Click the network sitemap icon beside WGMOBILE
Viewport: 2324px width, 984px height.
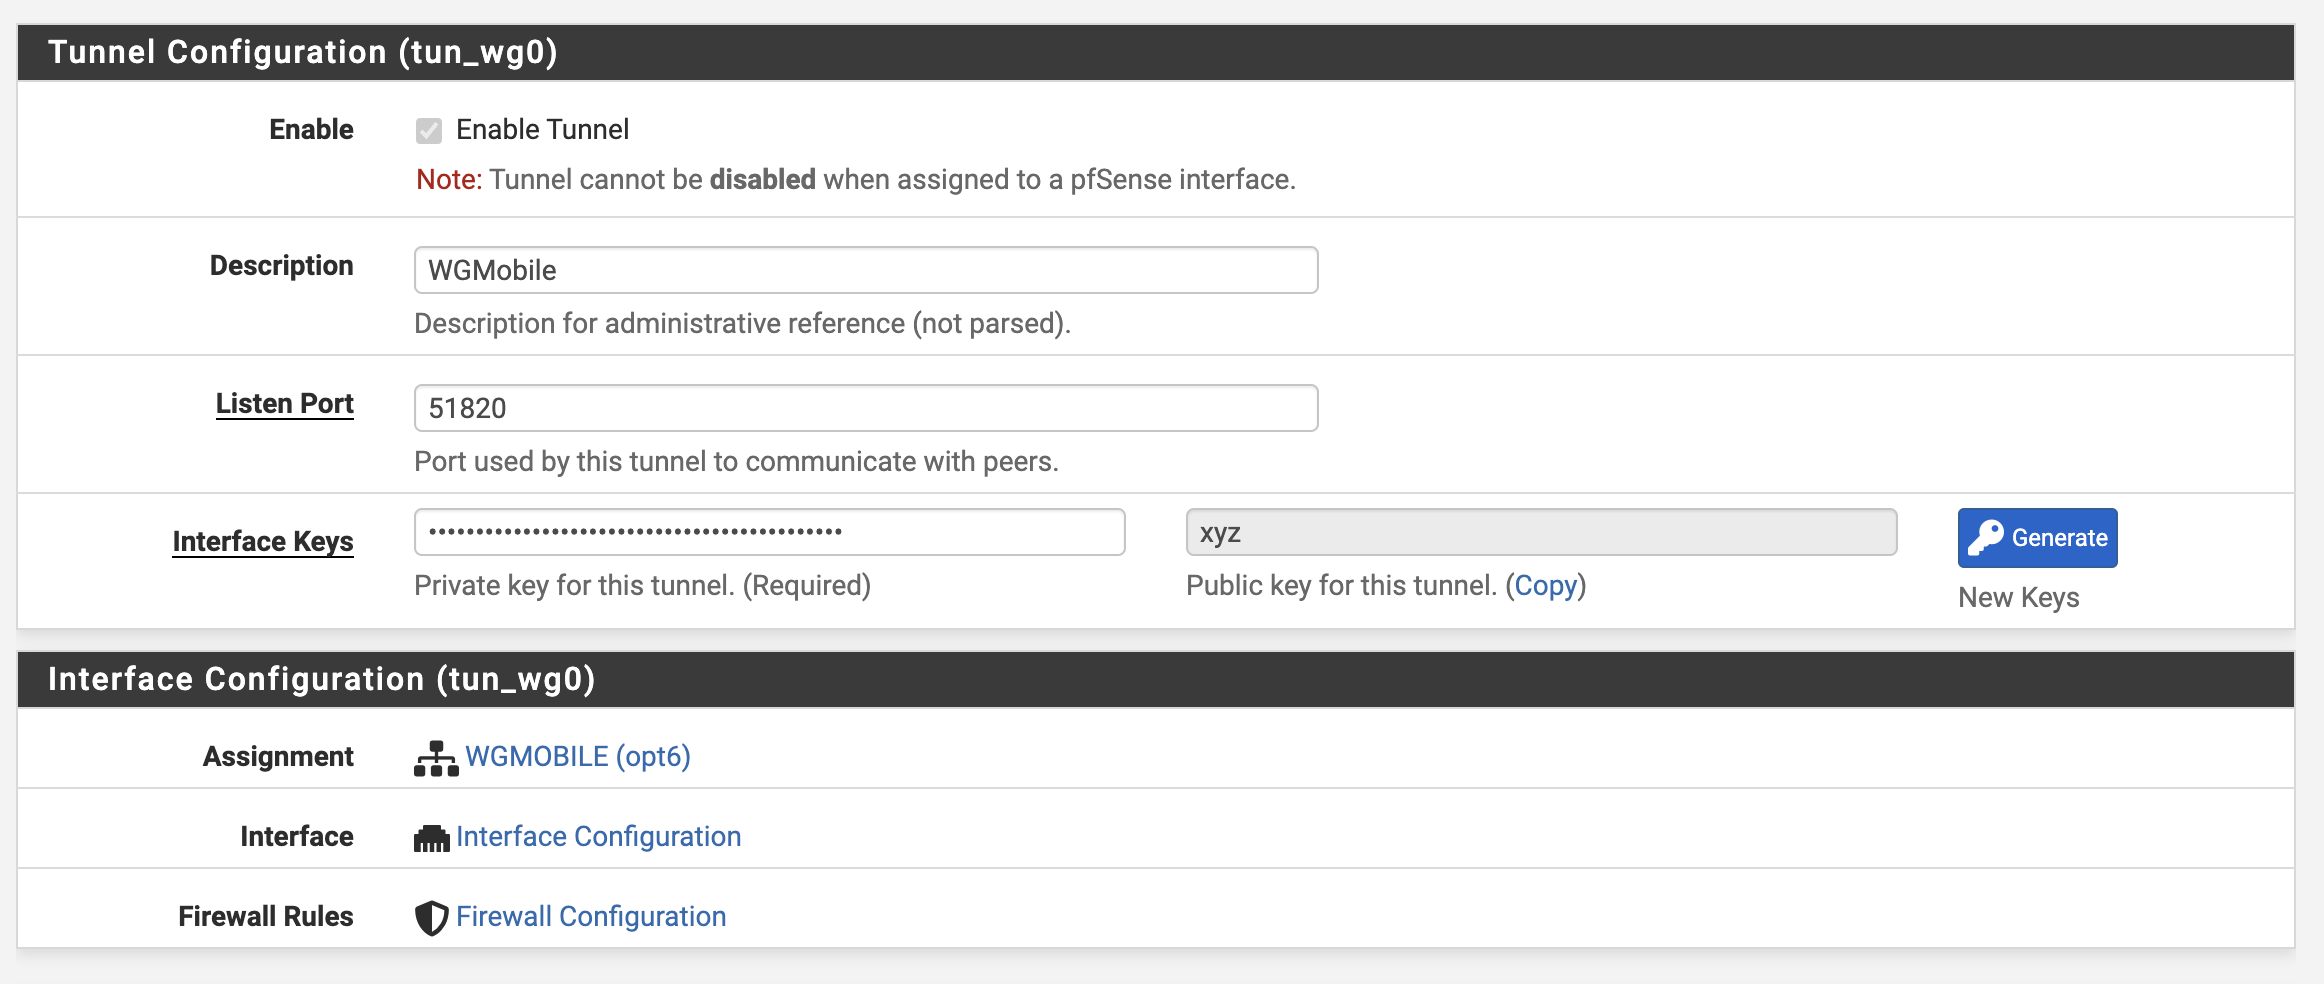436,758
